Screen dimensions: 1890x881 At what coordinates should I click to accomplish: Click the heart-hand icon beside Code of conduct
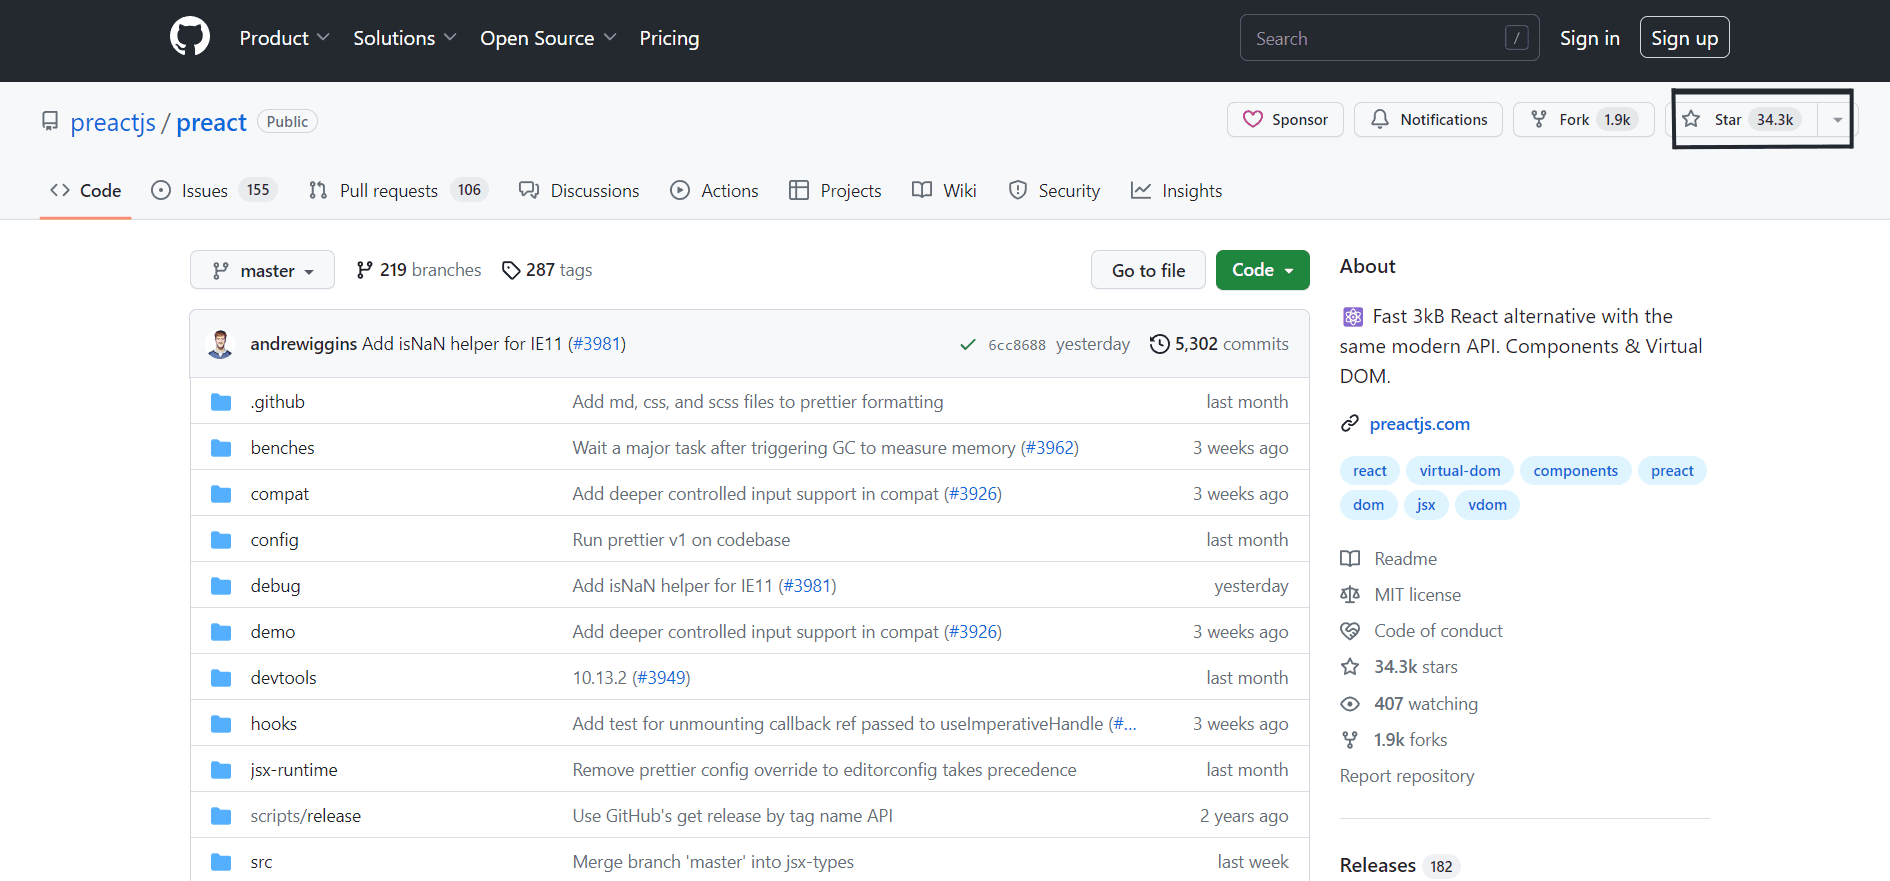pos(1350,631)
